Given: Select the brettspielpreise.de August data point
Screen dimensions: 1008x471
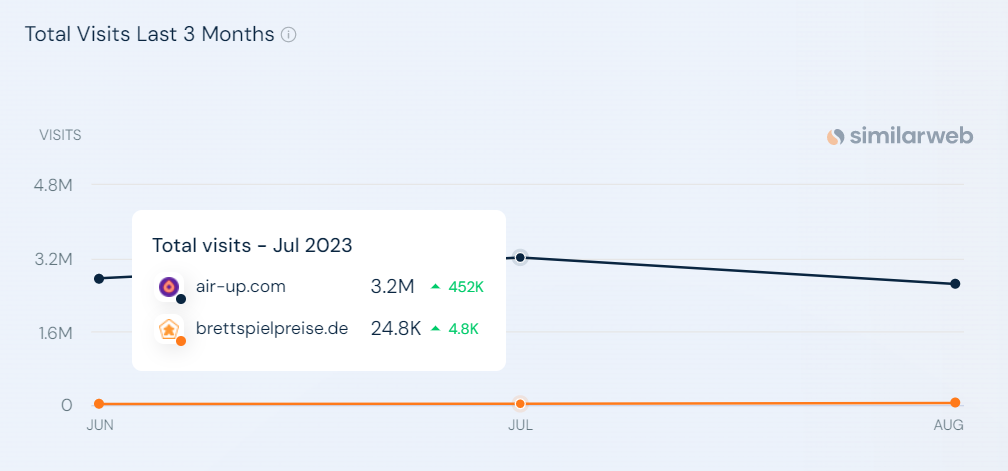Looking at the screenshot, I should pyautogui.click(x=955, y=403).
